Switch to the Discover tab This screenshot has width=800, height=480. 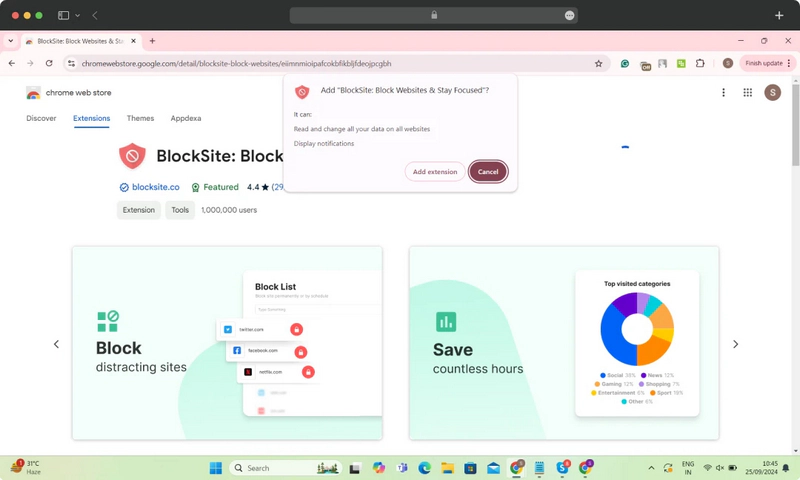coord(41,118)
